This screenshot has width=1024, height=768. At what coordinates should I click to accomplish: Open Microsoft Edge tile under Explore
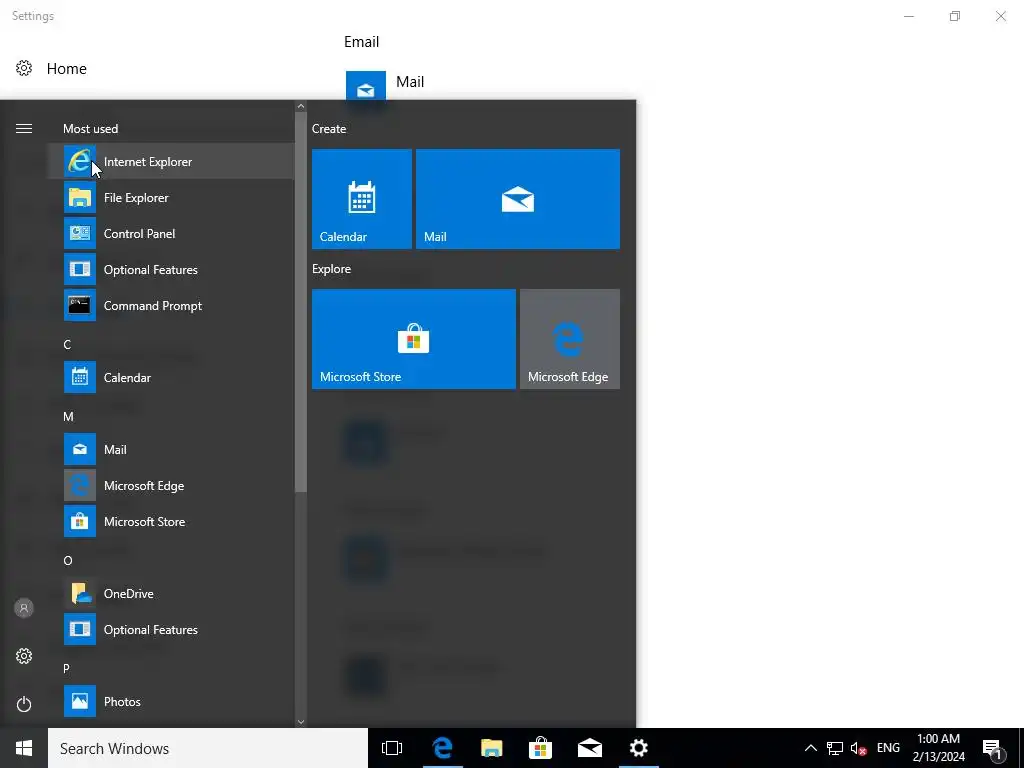(569, 339)
